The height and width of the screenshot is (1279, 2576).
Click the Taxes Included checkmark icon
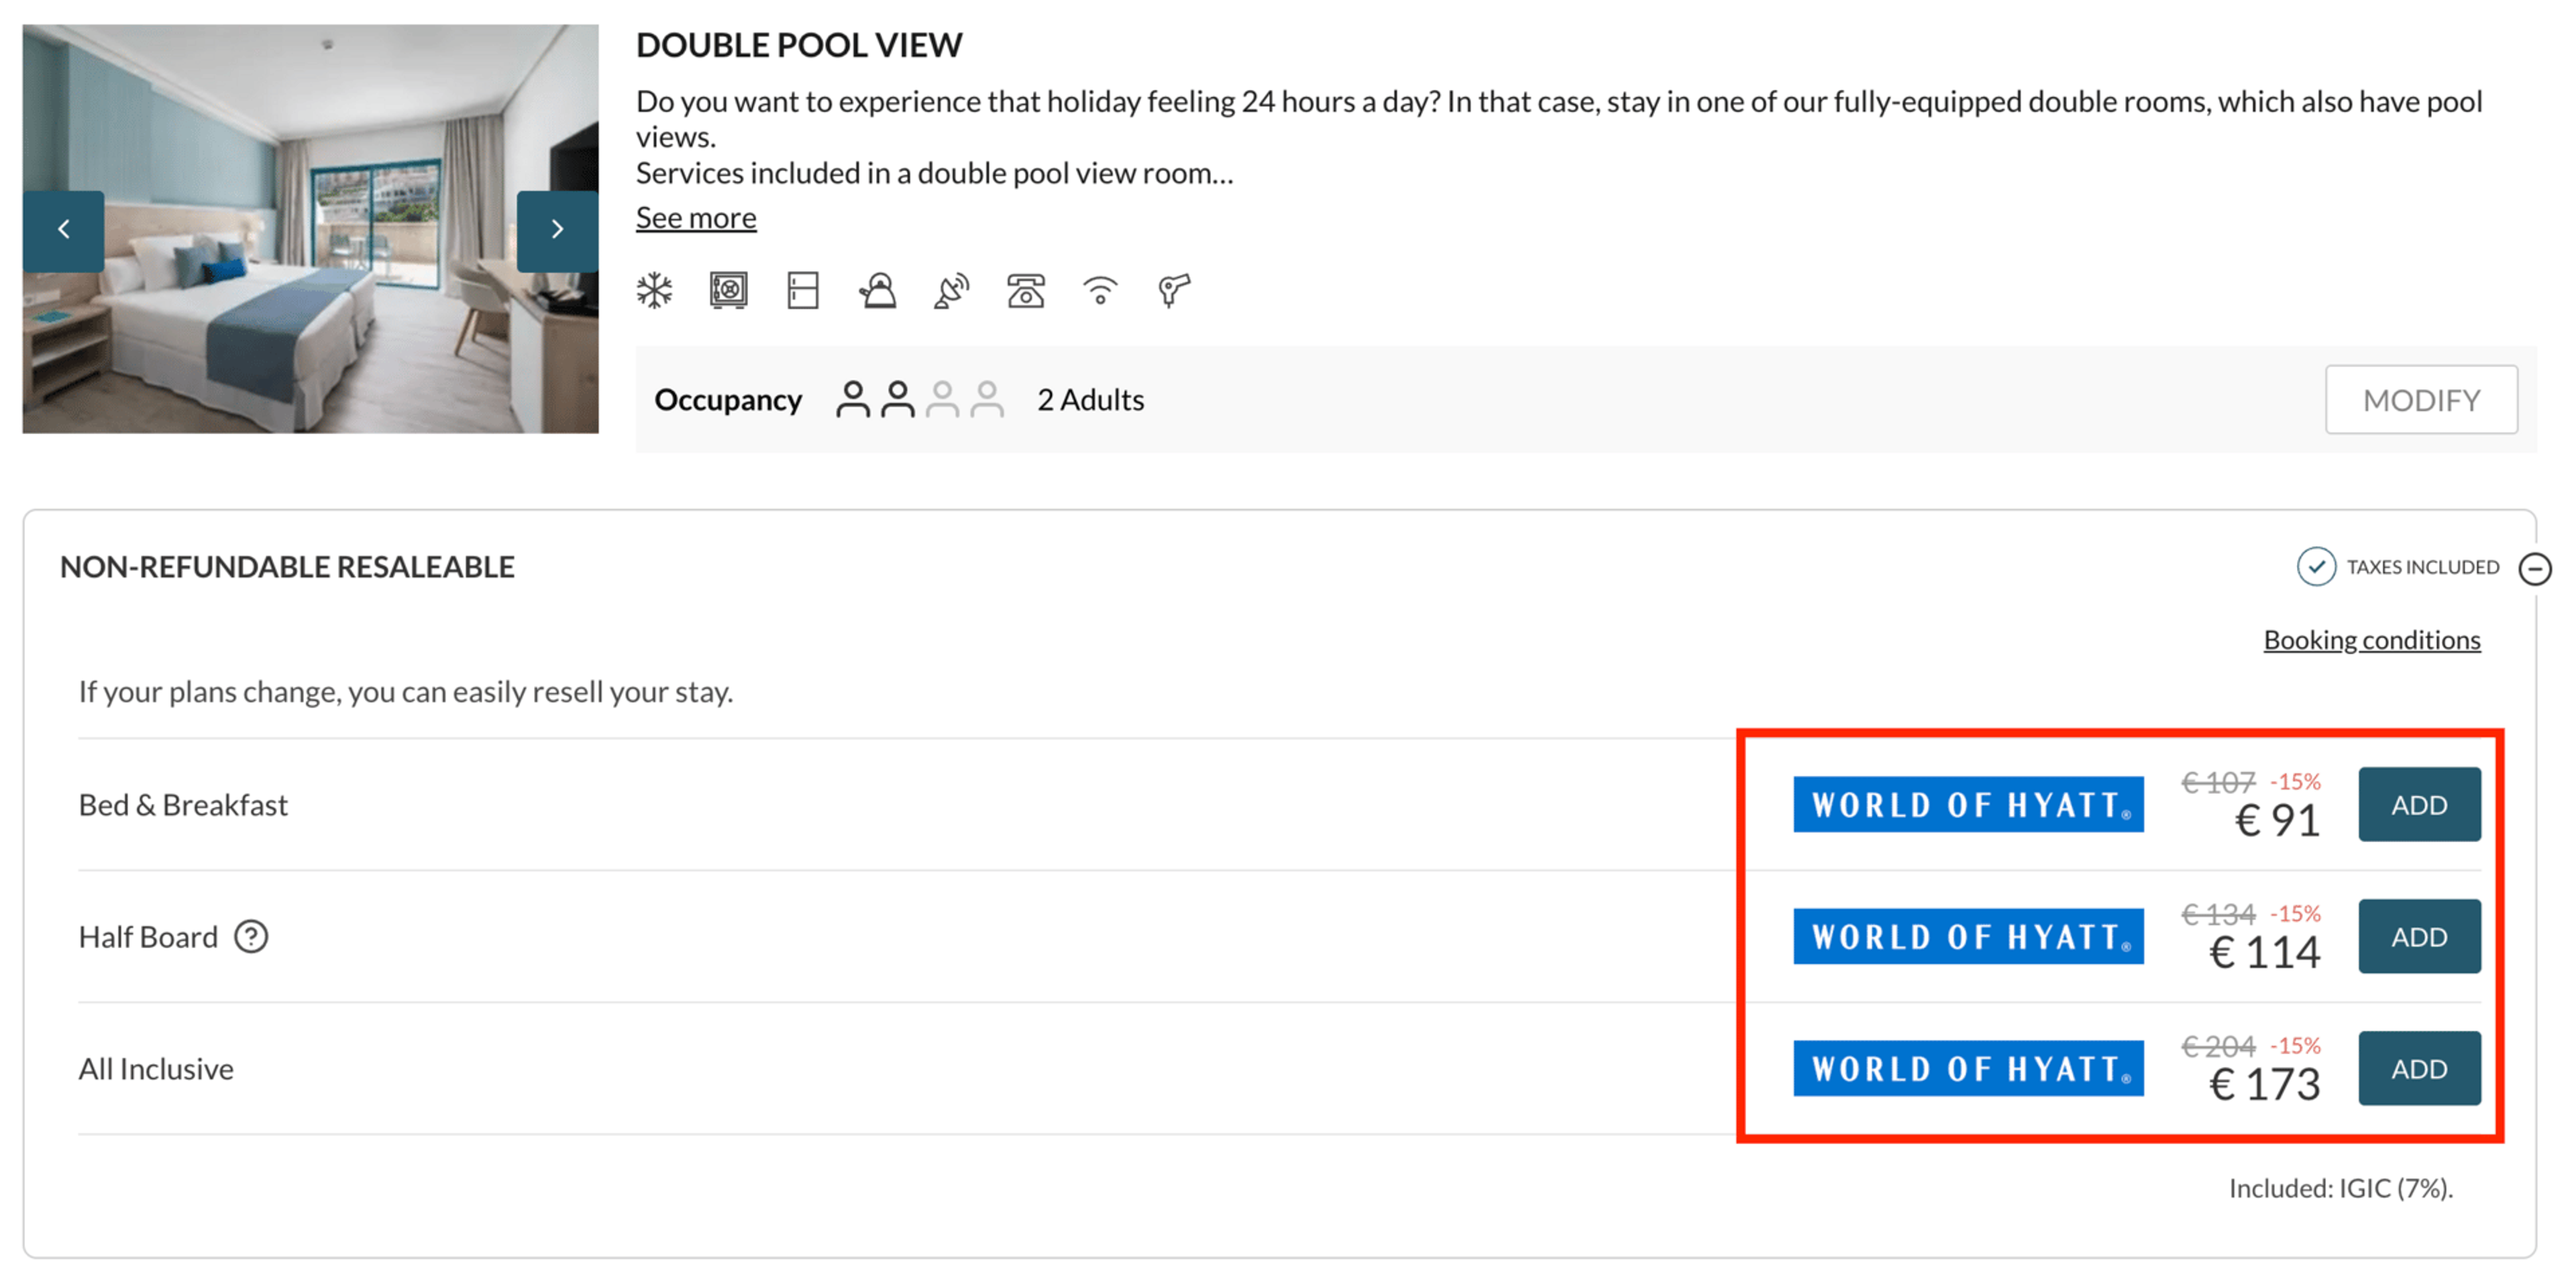coord(2316,567)
